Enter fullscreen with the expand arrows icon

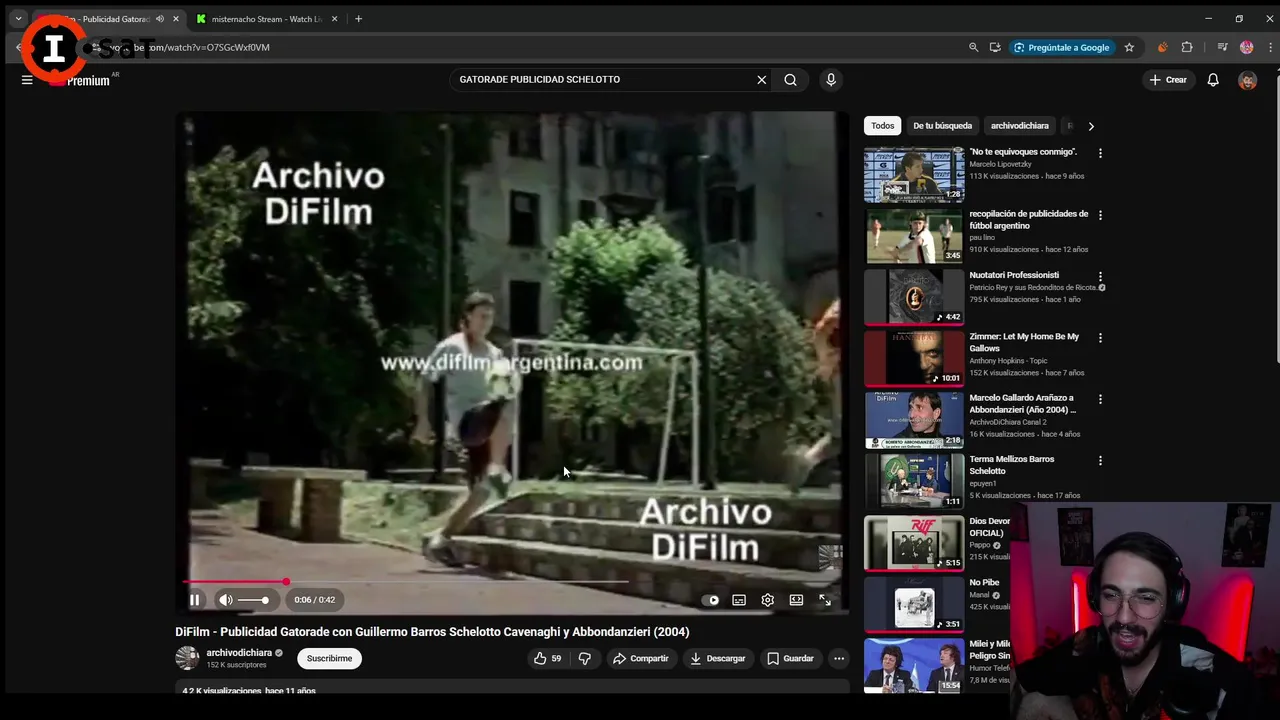(x=825, y=600)
